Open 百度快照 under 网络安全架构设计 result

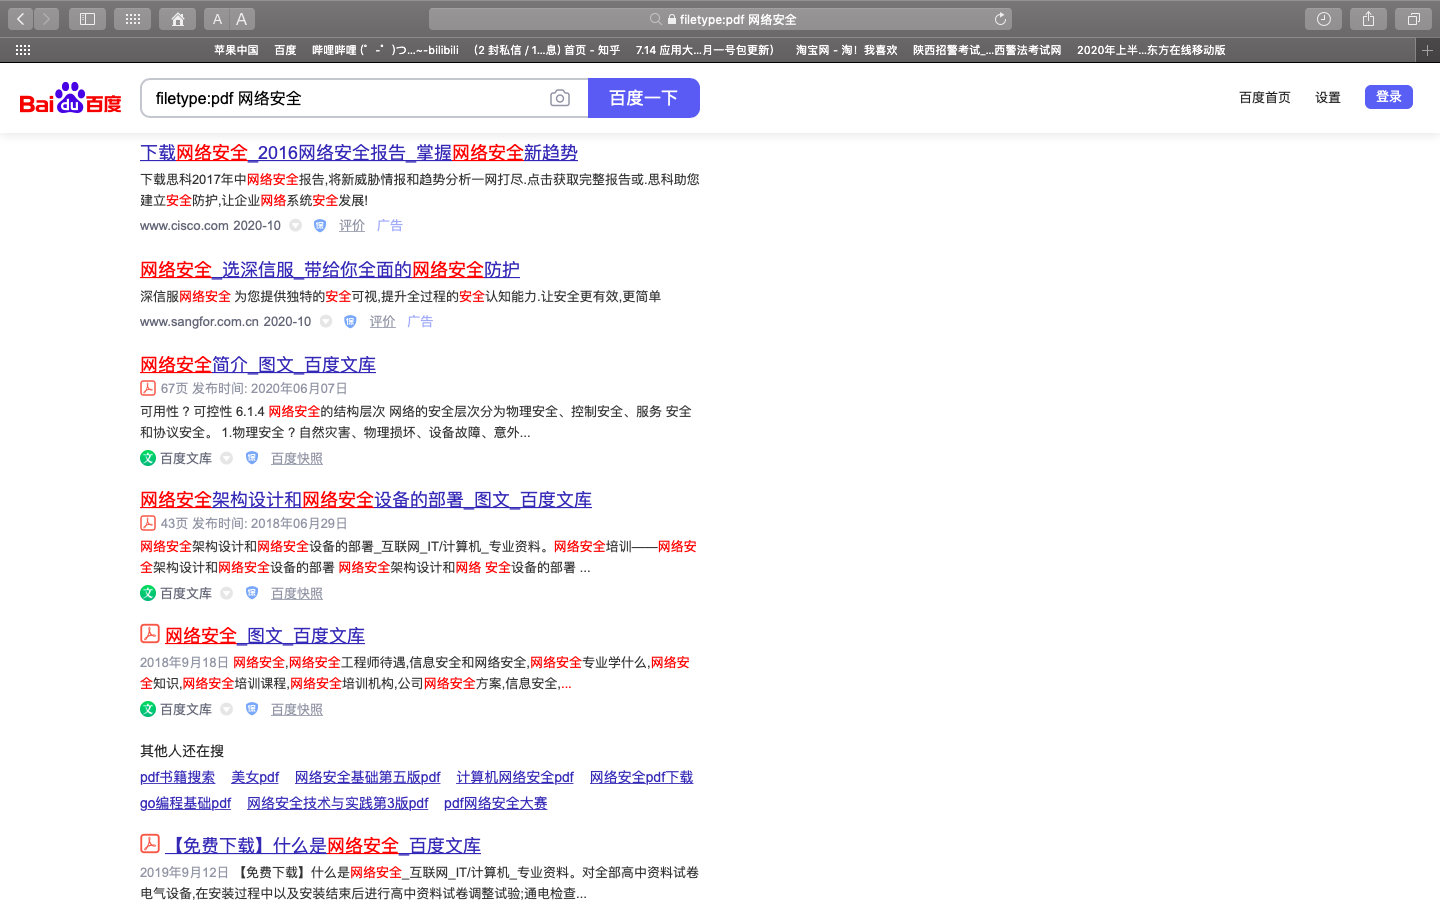[297, 593]
